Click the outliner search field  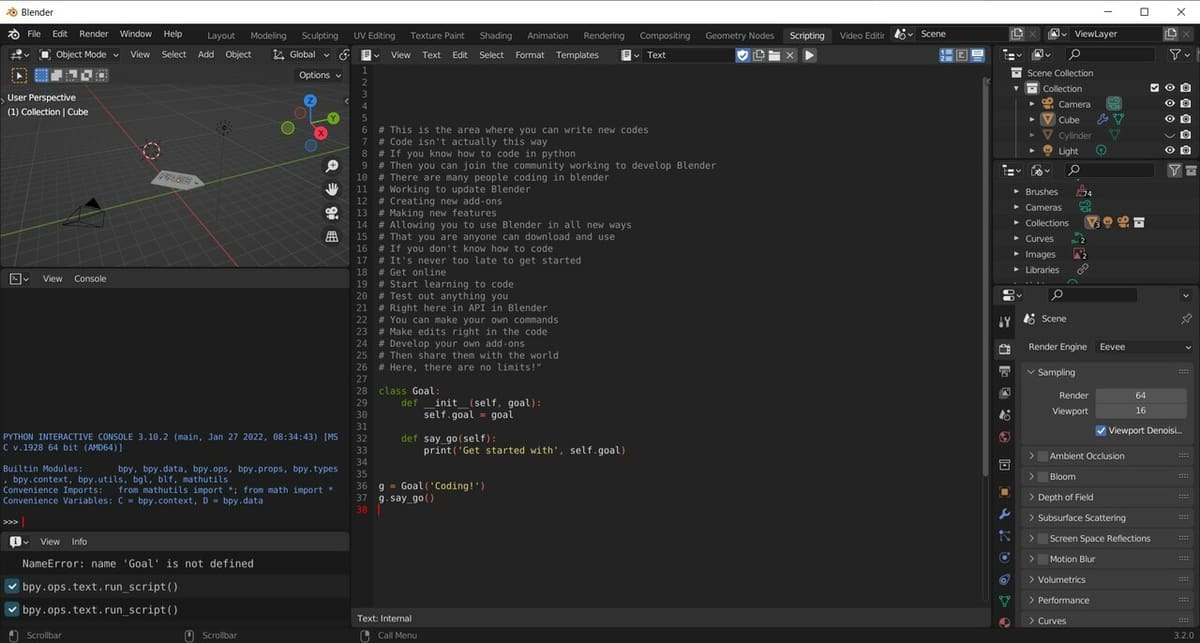coord(1110,55)
